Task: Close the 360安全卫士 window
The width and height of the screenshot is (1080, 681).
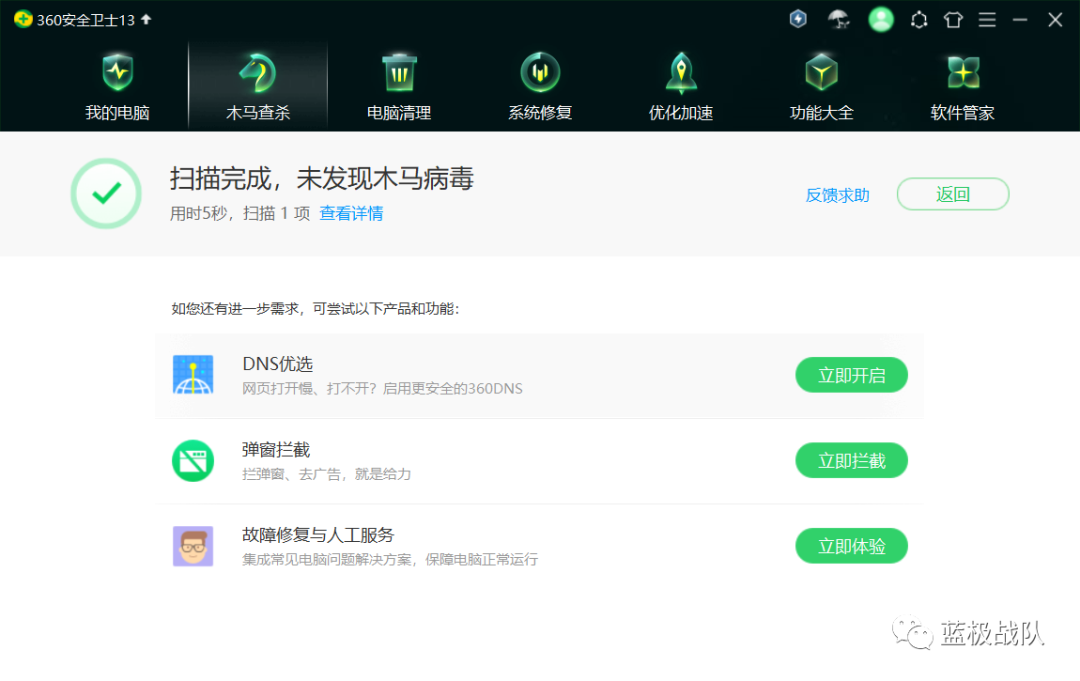Action: click(1055, 20)
